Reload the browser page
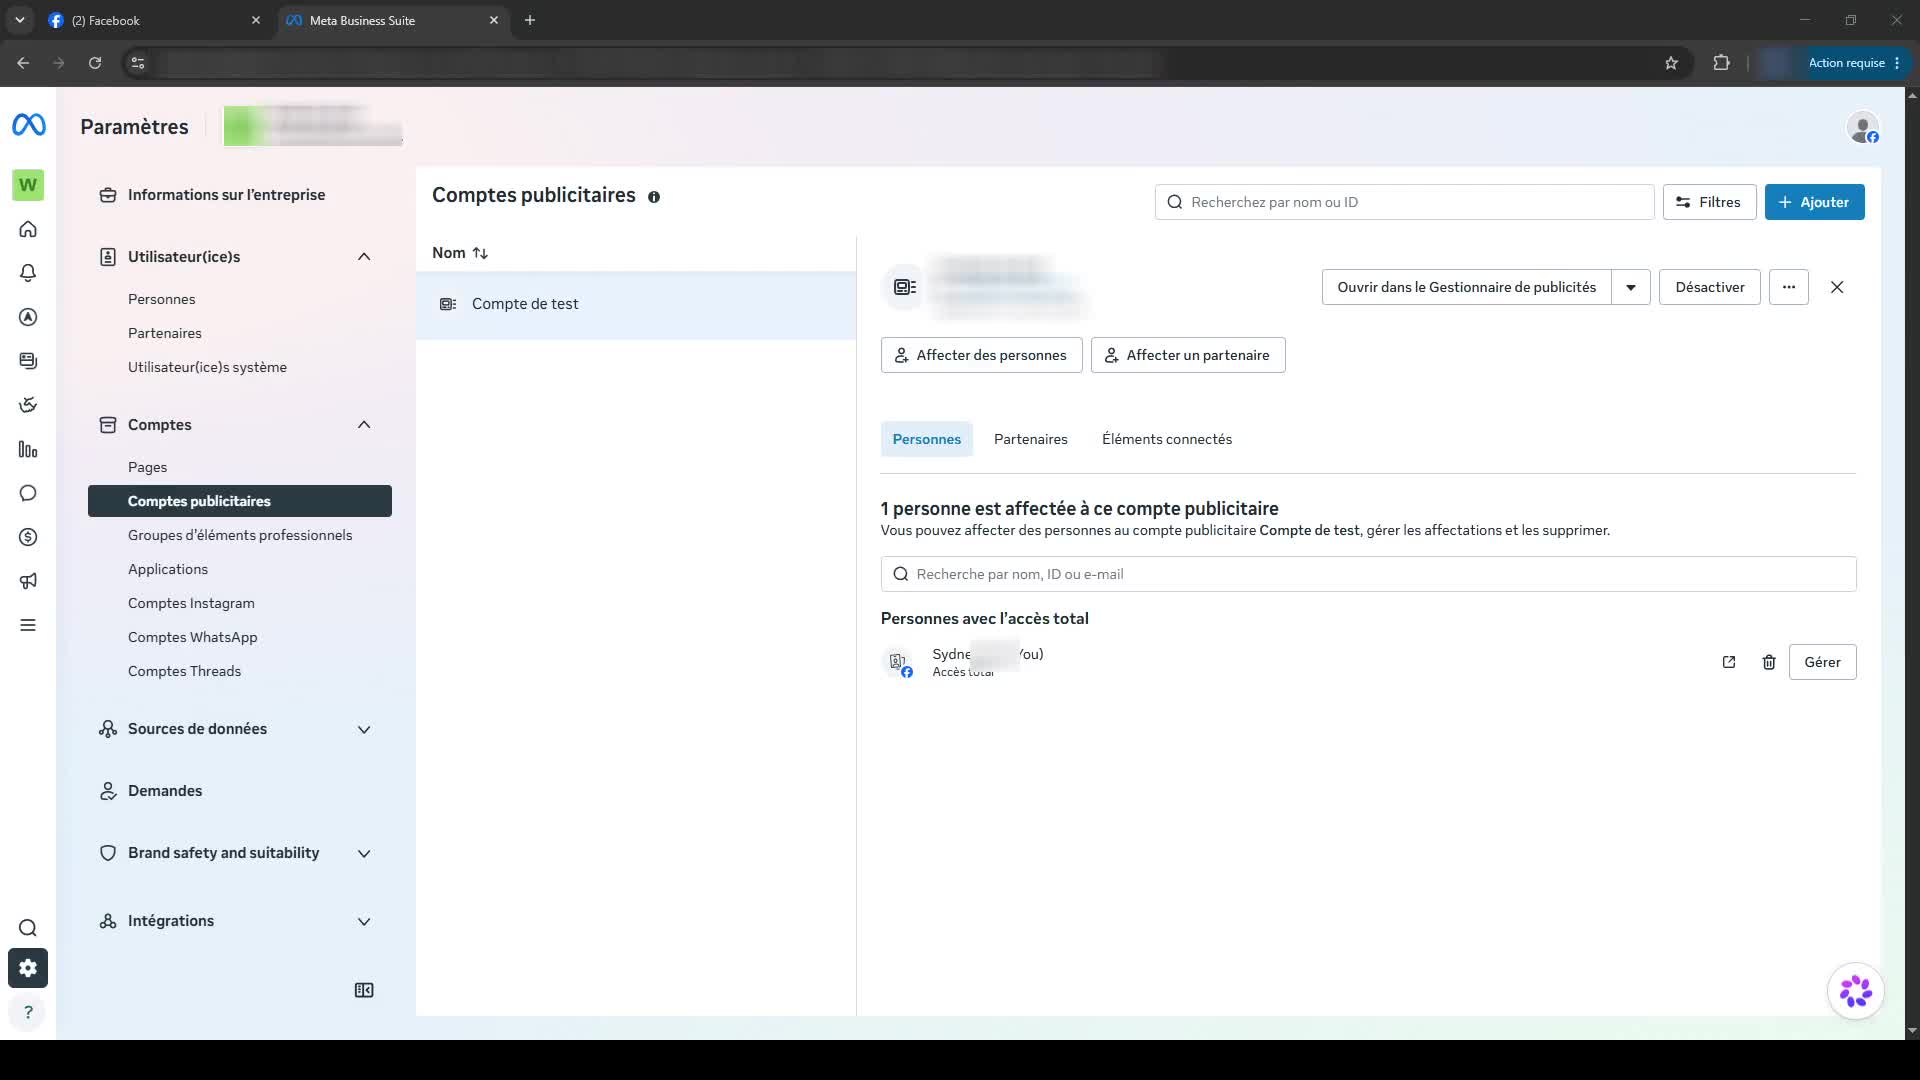 [95, 63]
